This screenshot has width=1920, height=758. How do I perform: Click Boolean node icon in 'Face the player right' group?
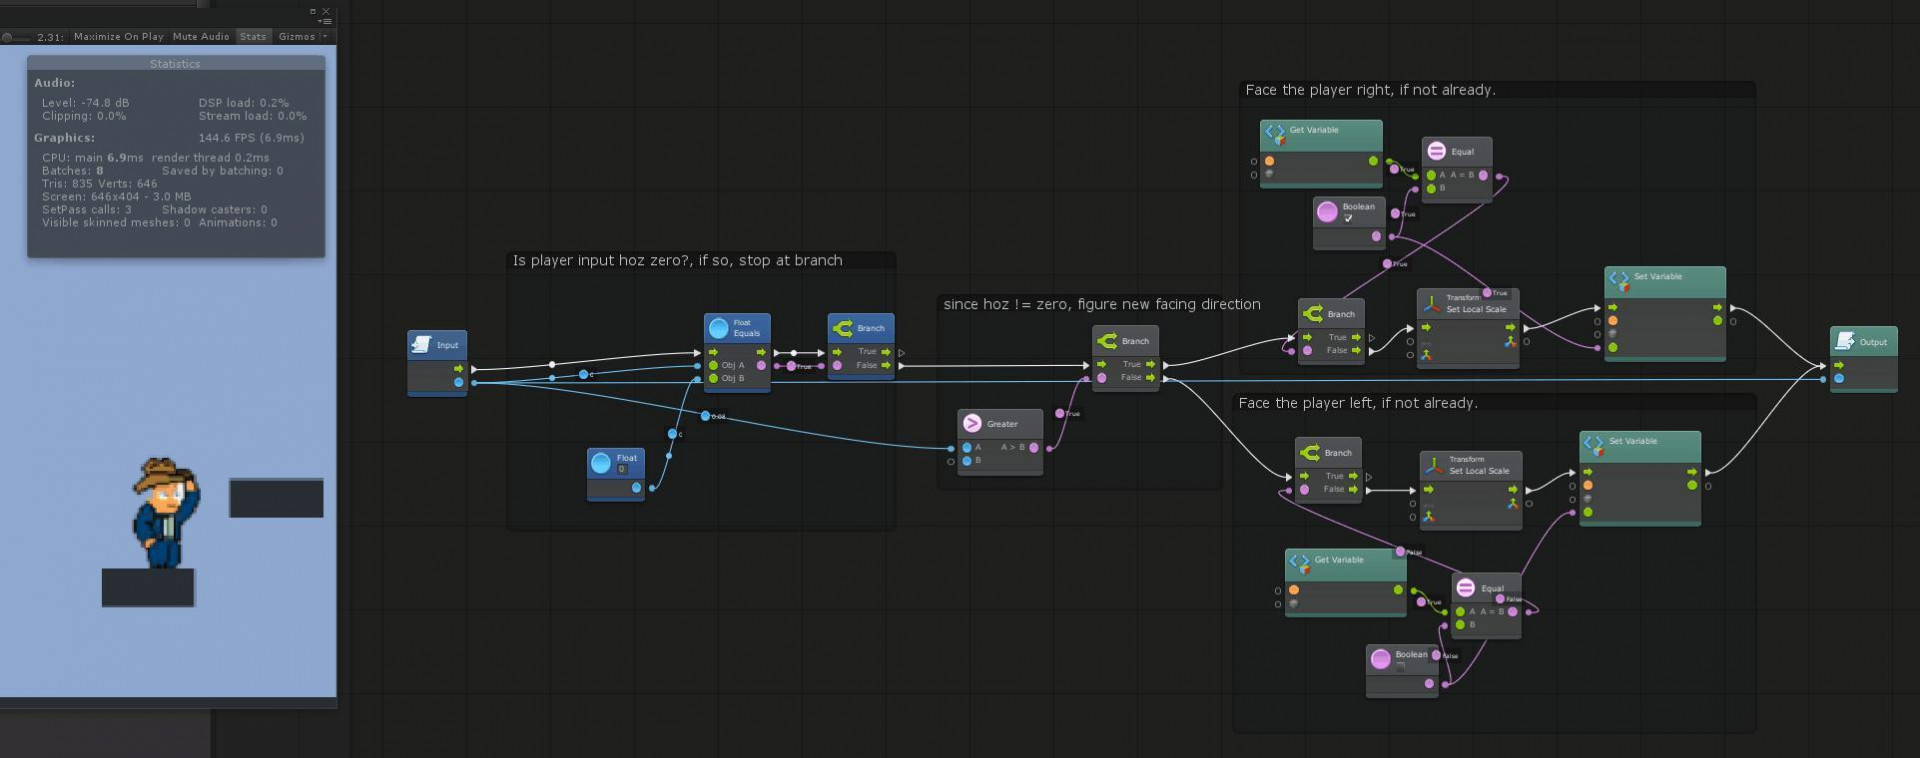point(1327,211)
